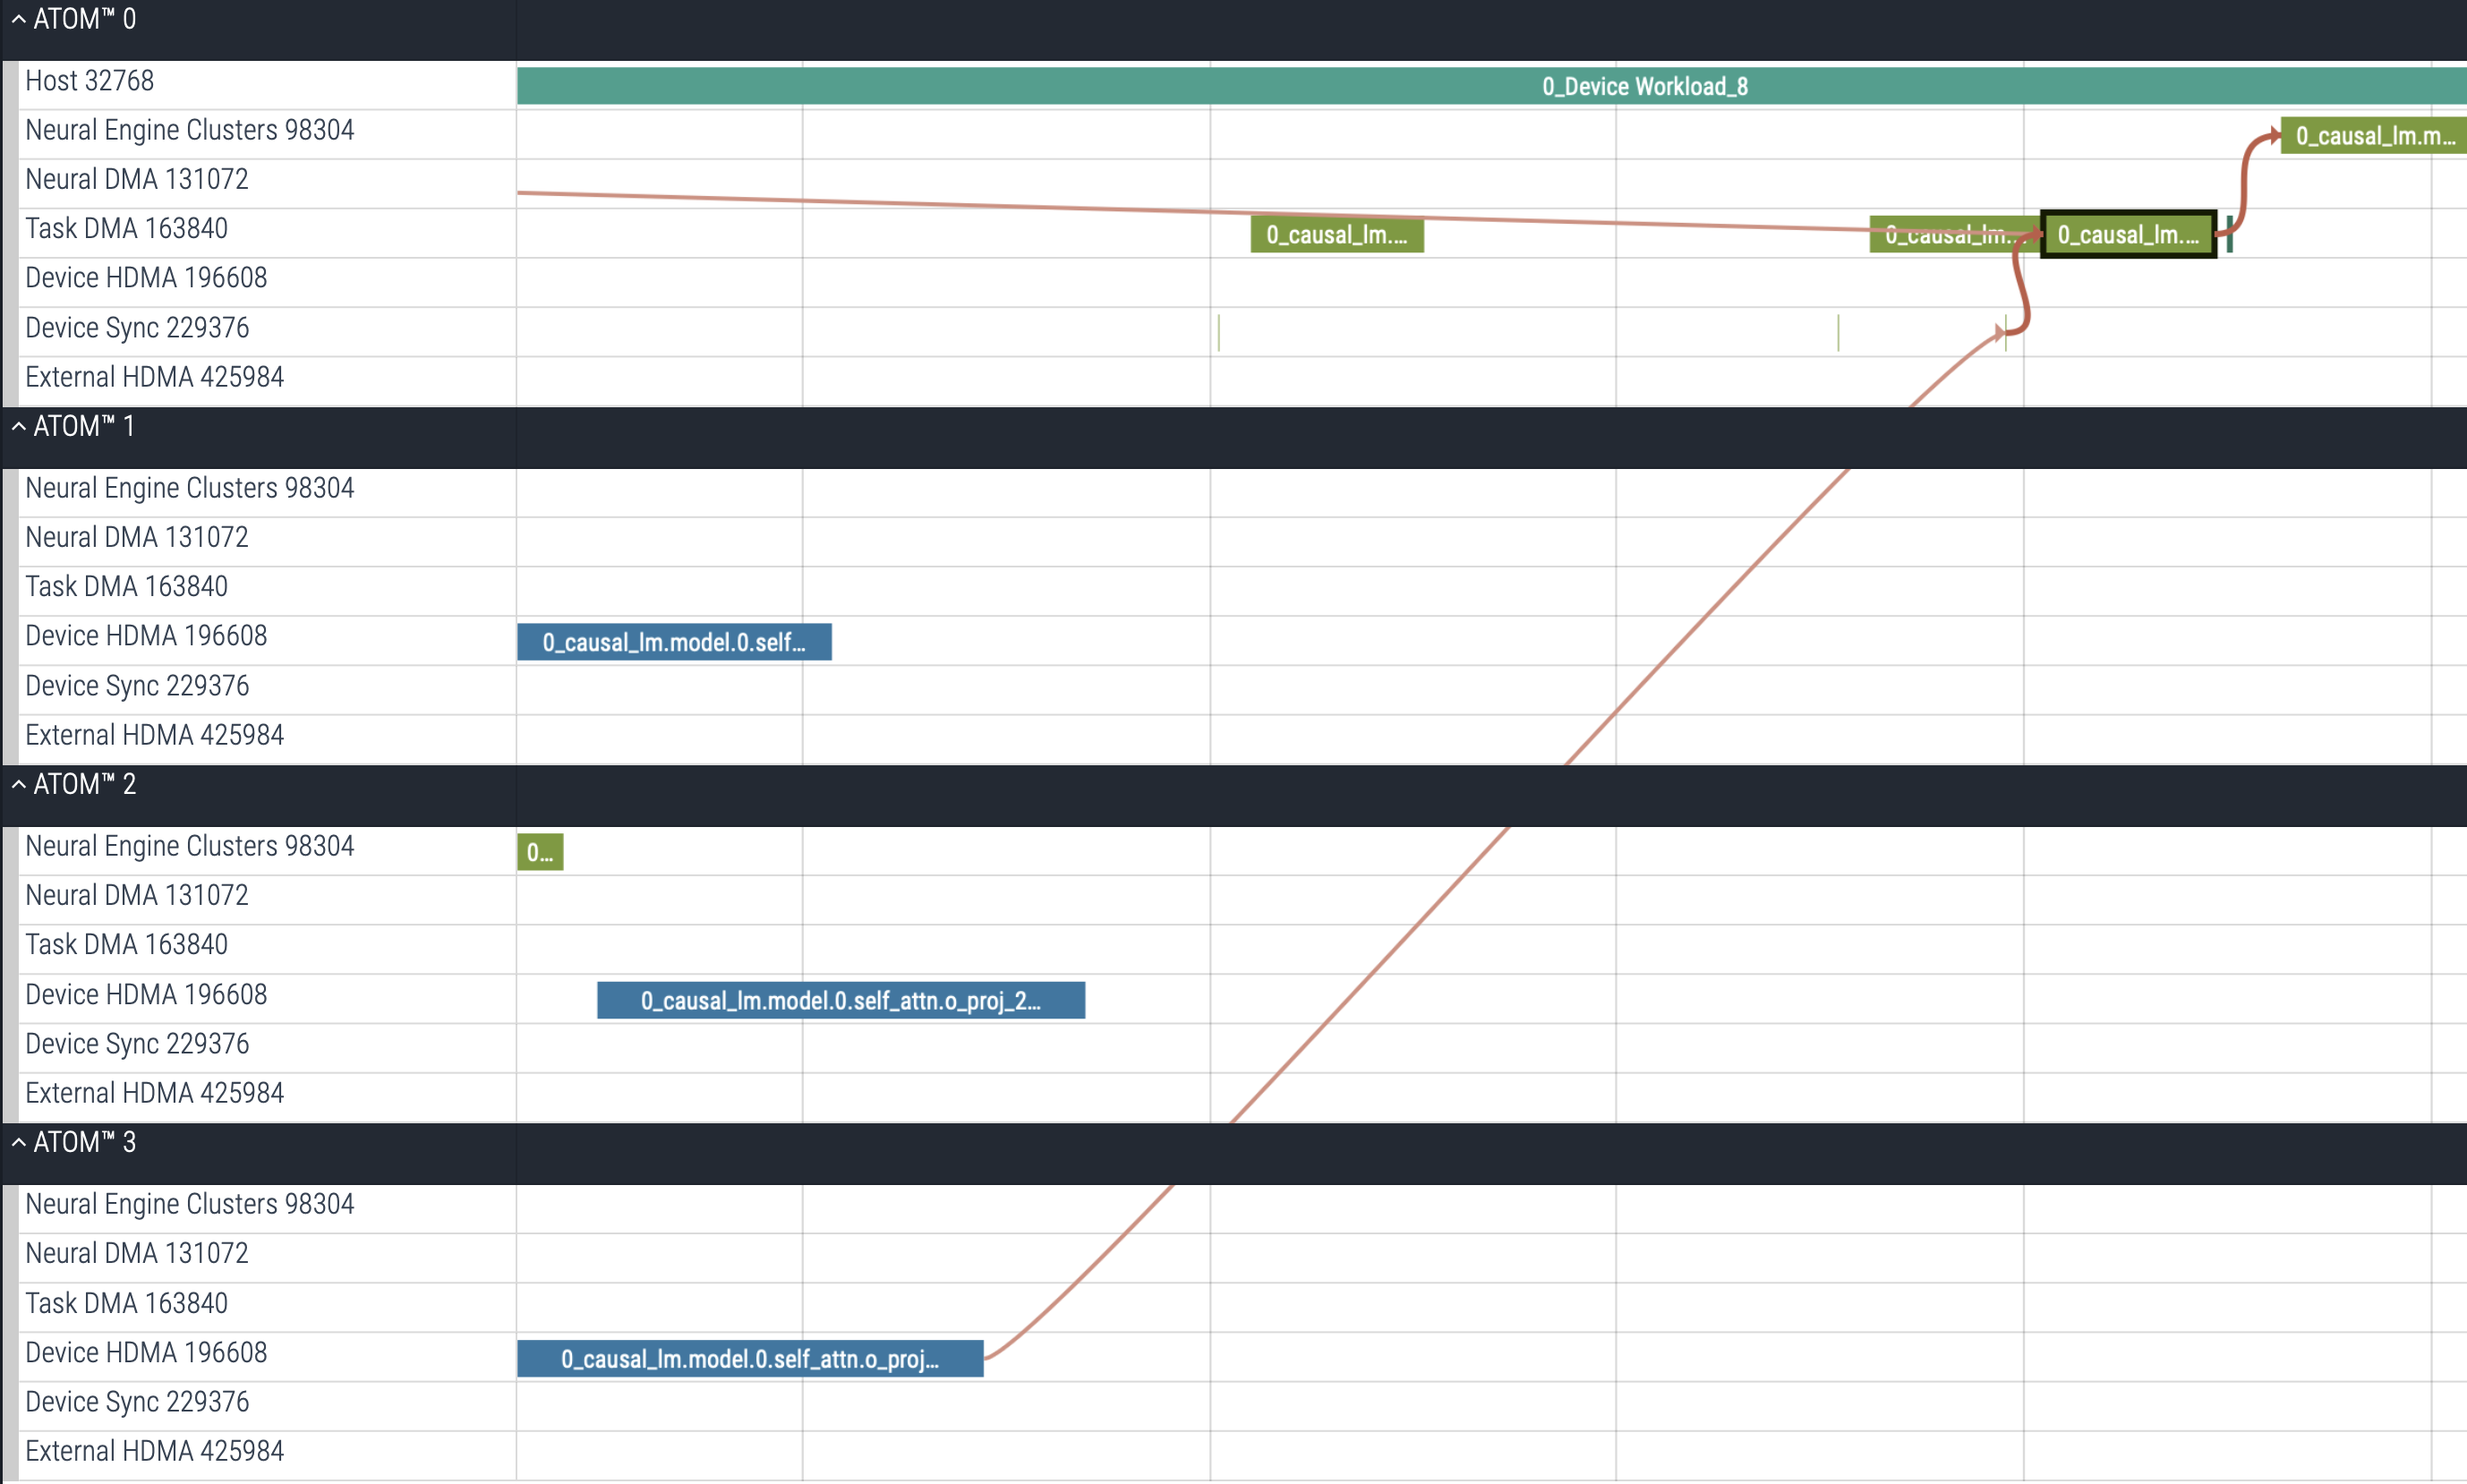2467x1484 pixels.
Task: Select ATOM 2 Device Sync 229376 label
Action: coord(136,1044)
